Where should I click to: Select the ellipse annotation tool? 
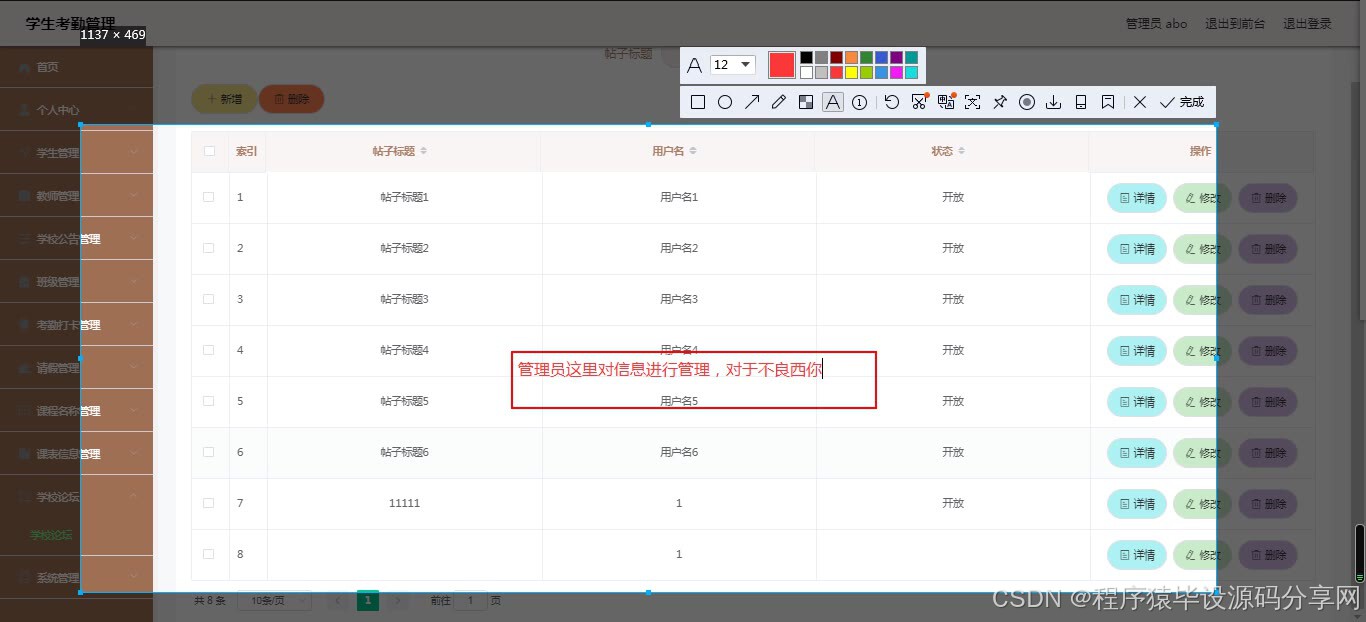click(x=725, y=102)
